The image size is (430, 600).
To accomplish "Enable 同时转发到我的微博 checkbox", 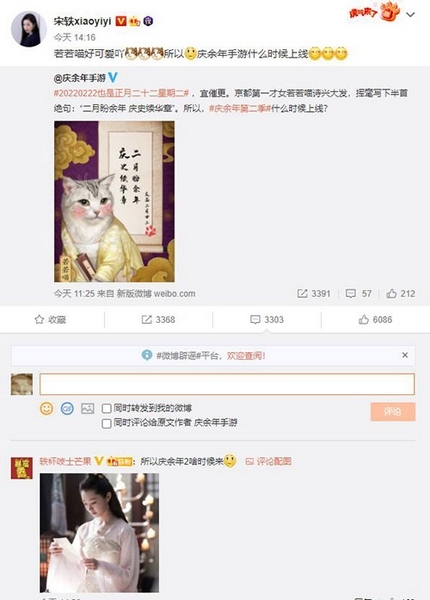I will tap(107, 409).
